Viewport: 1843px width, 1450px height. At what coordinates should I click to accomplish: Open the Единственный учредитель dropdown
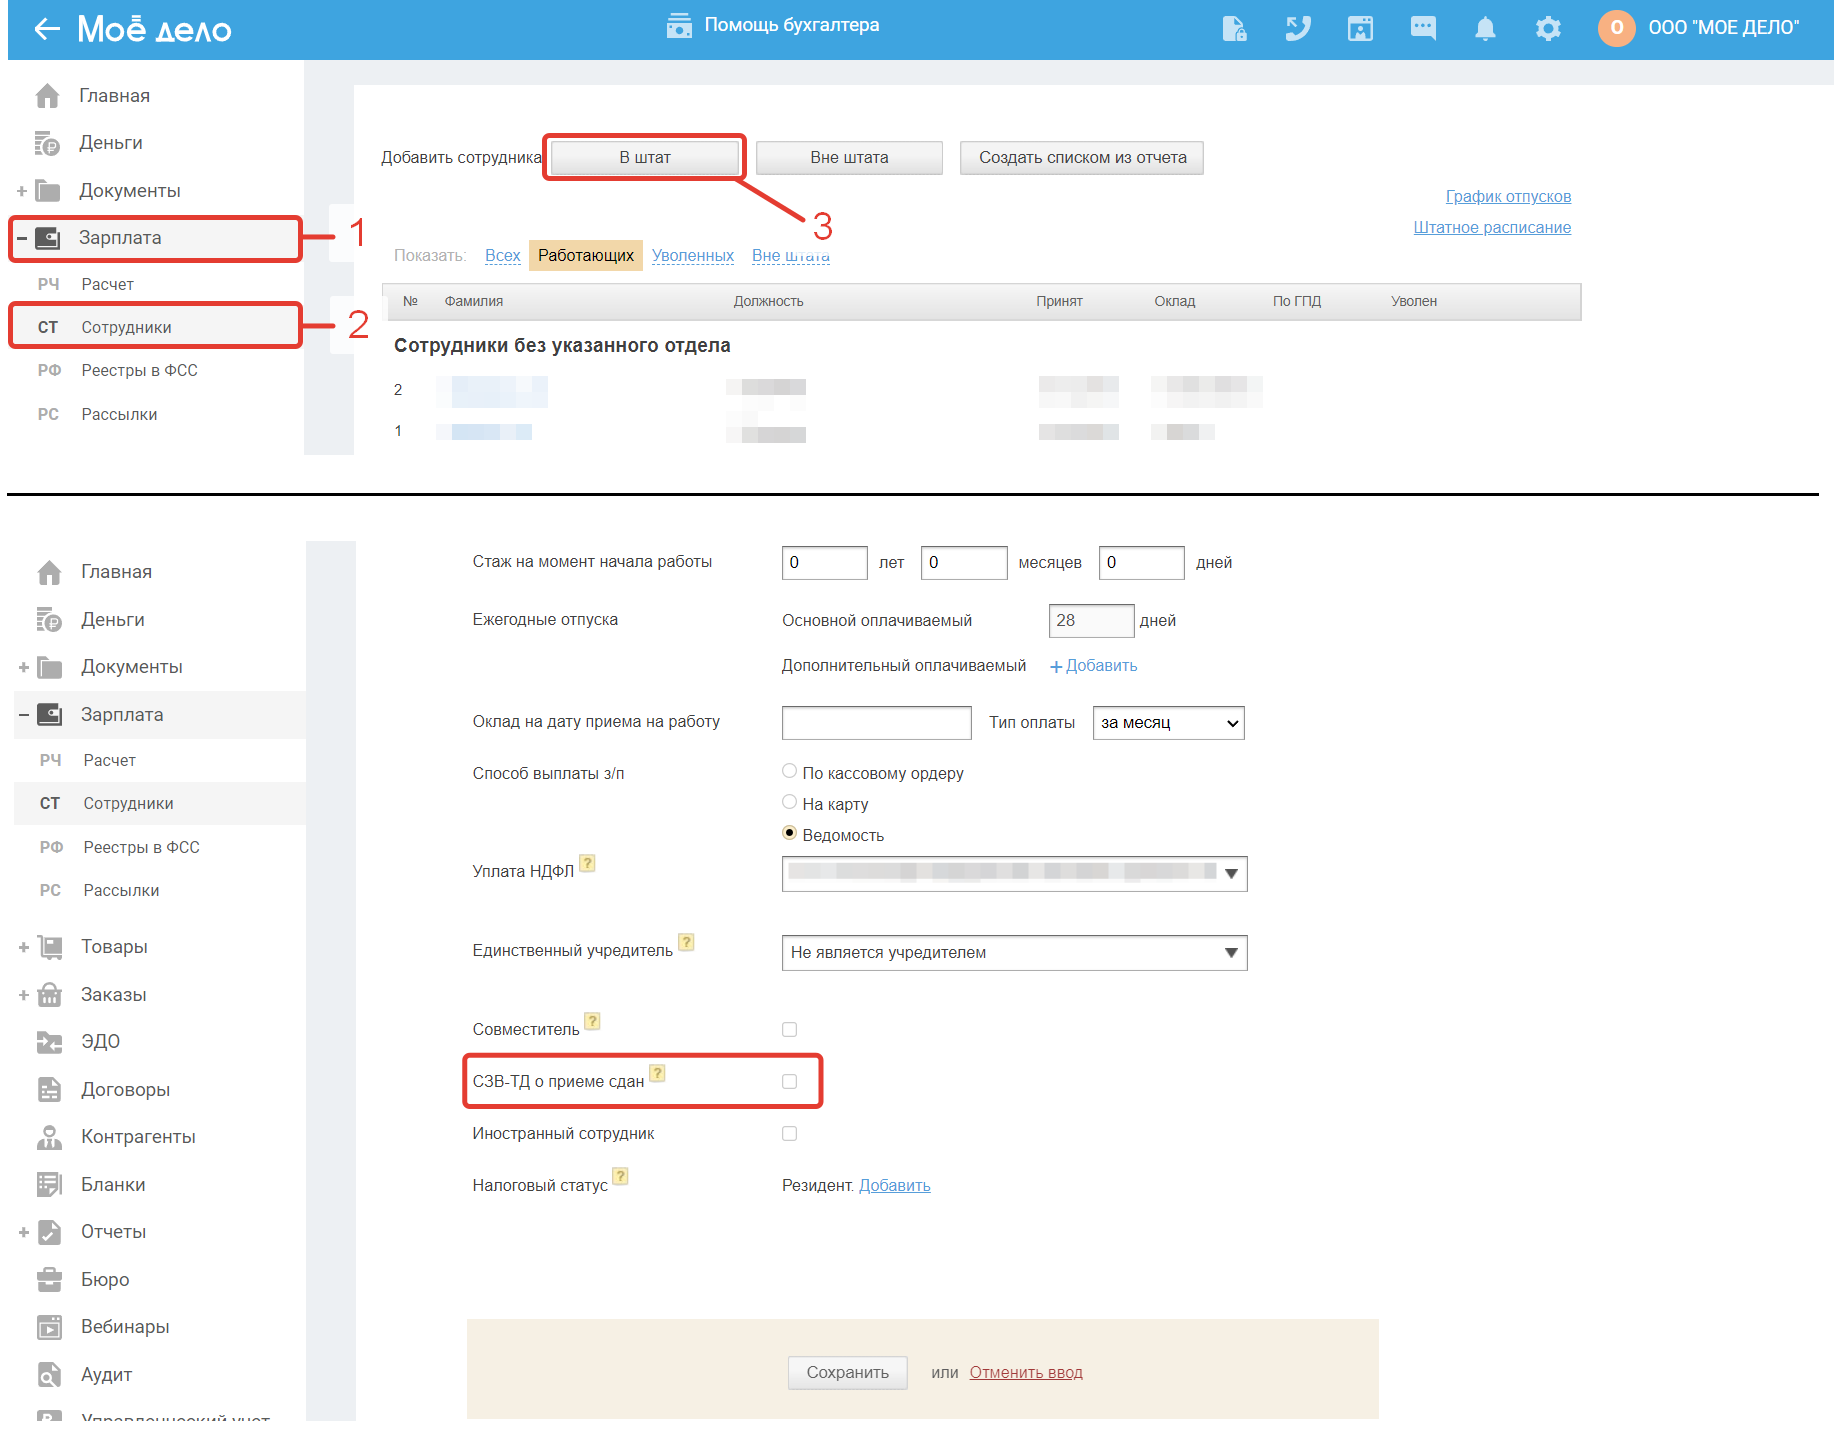[x=1015, y=953]
